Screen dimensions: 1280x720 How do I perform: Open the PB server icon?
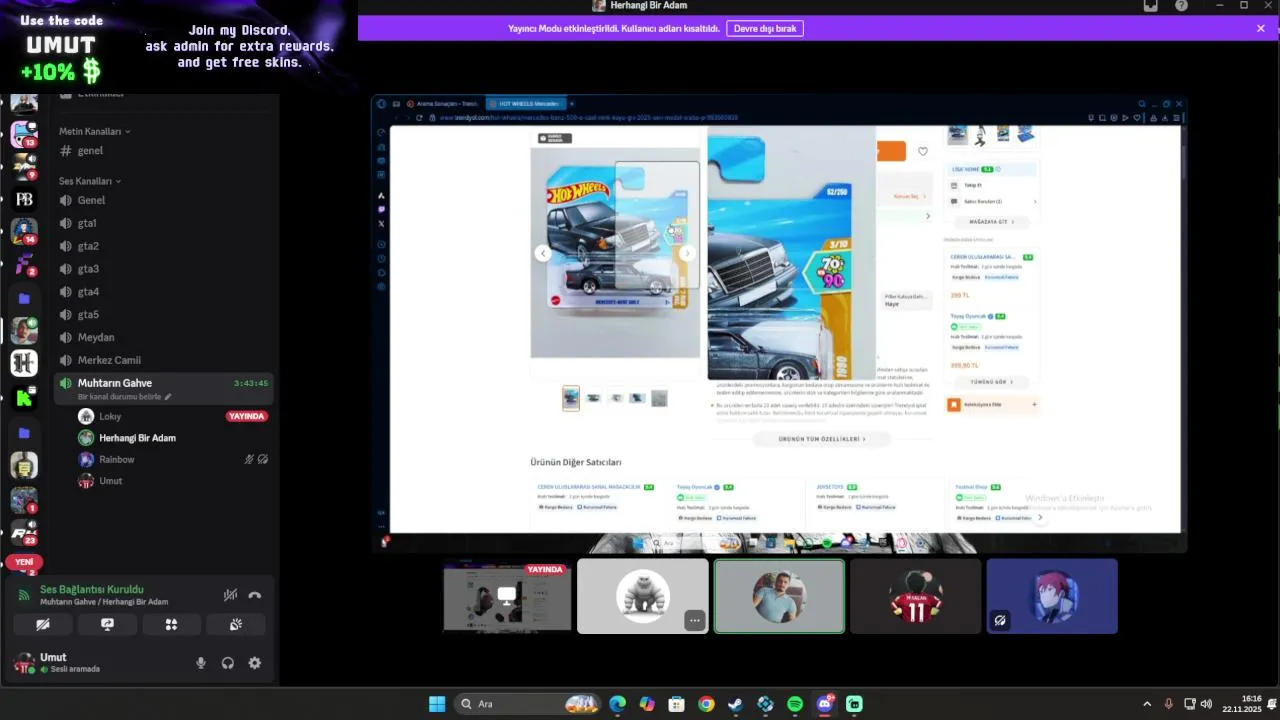point(24,199)
